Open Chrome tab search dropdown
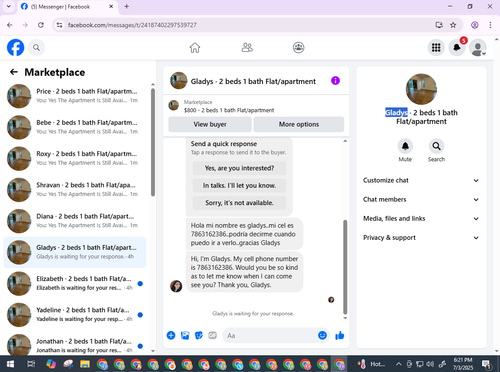Viewport: 500px width, 372px height. (9, 6)
